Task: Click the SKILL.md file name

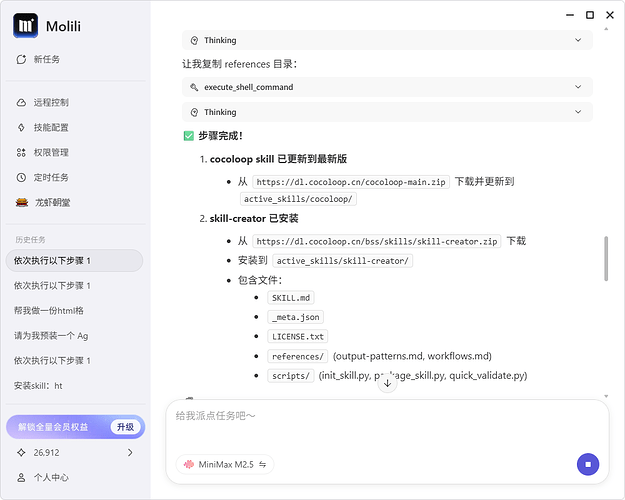Action: coord(291,298)
